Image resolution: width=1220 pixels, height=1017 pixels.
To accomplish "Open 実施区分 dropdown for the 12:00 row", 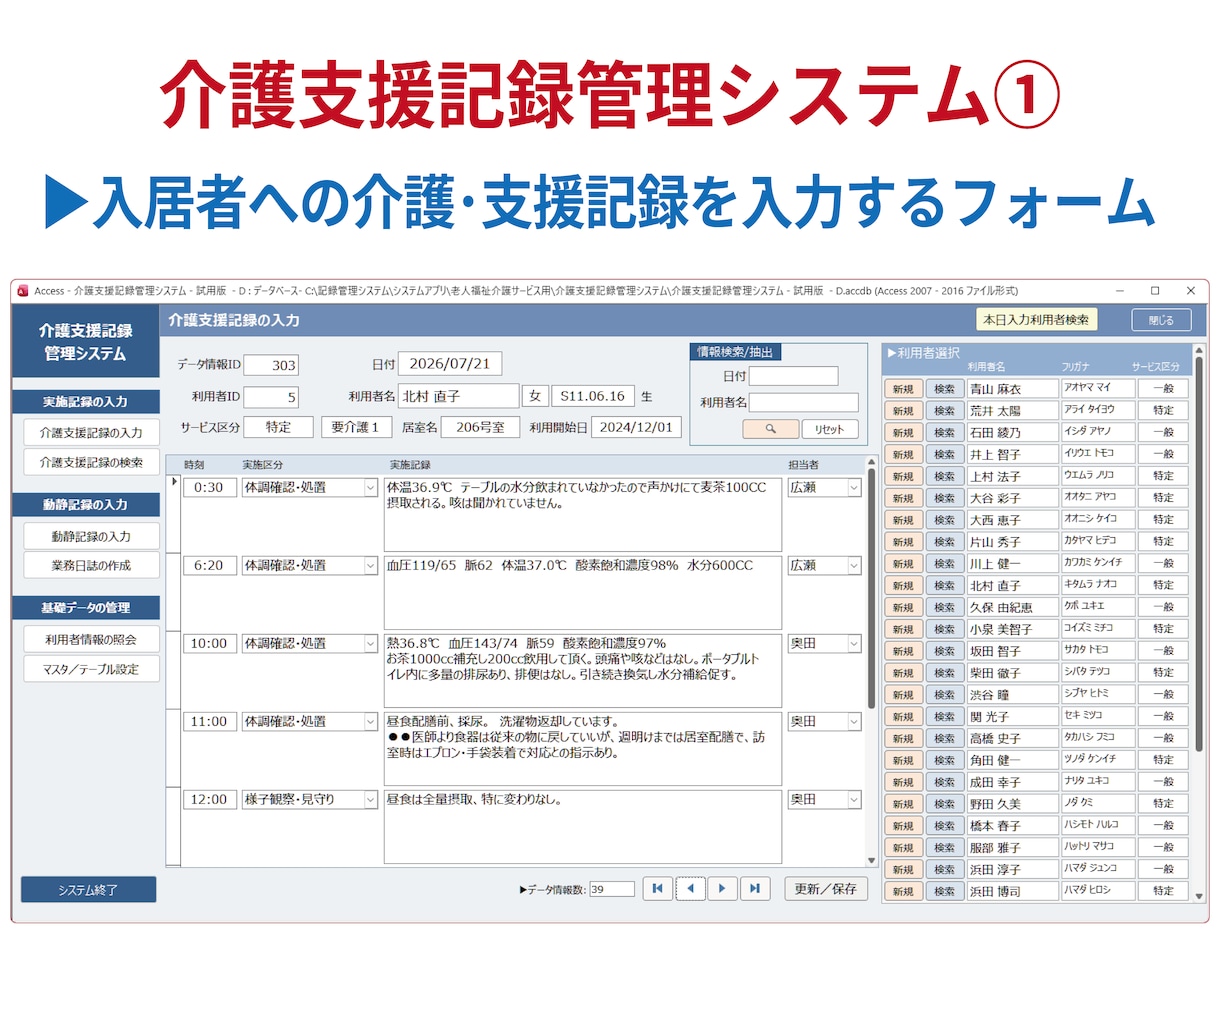I will [369, 800].
